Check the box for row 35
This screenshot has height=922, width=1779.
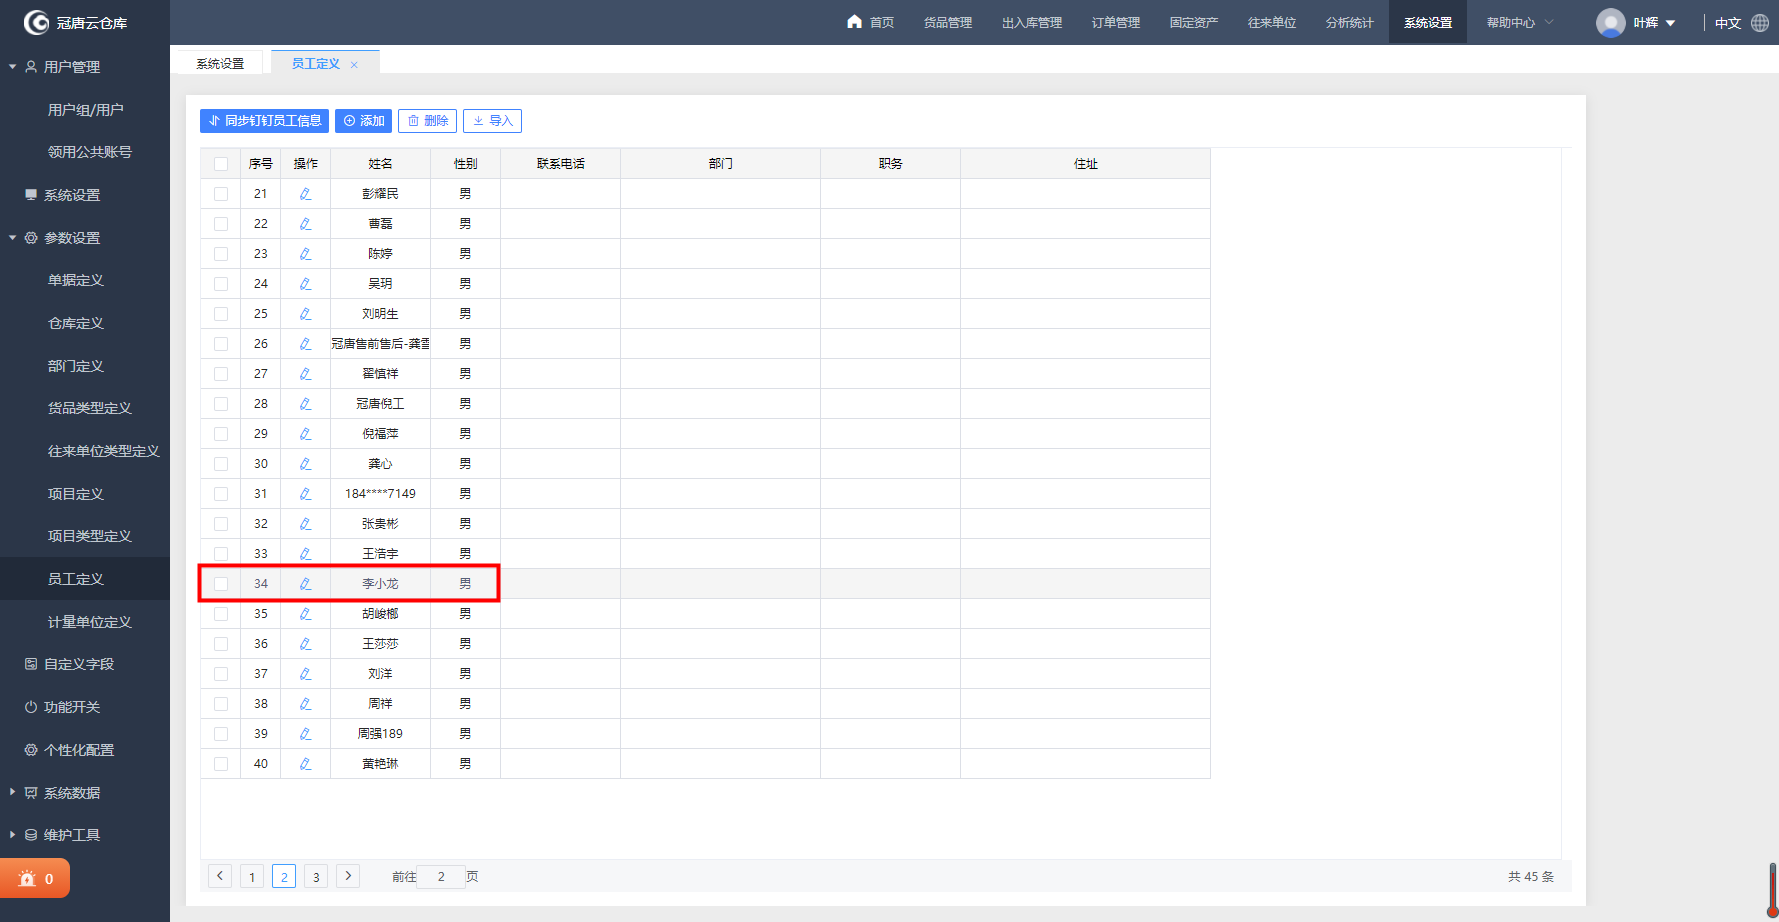(x=221, y=614)
